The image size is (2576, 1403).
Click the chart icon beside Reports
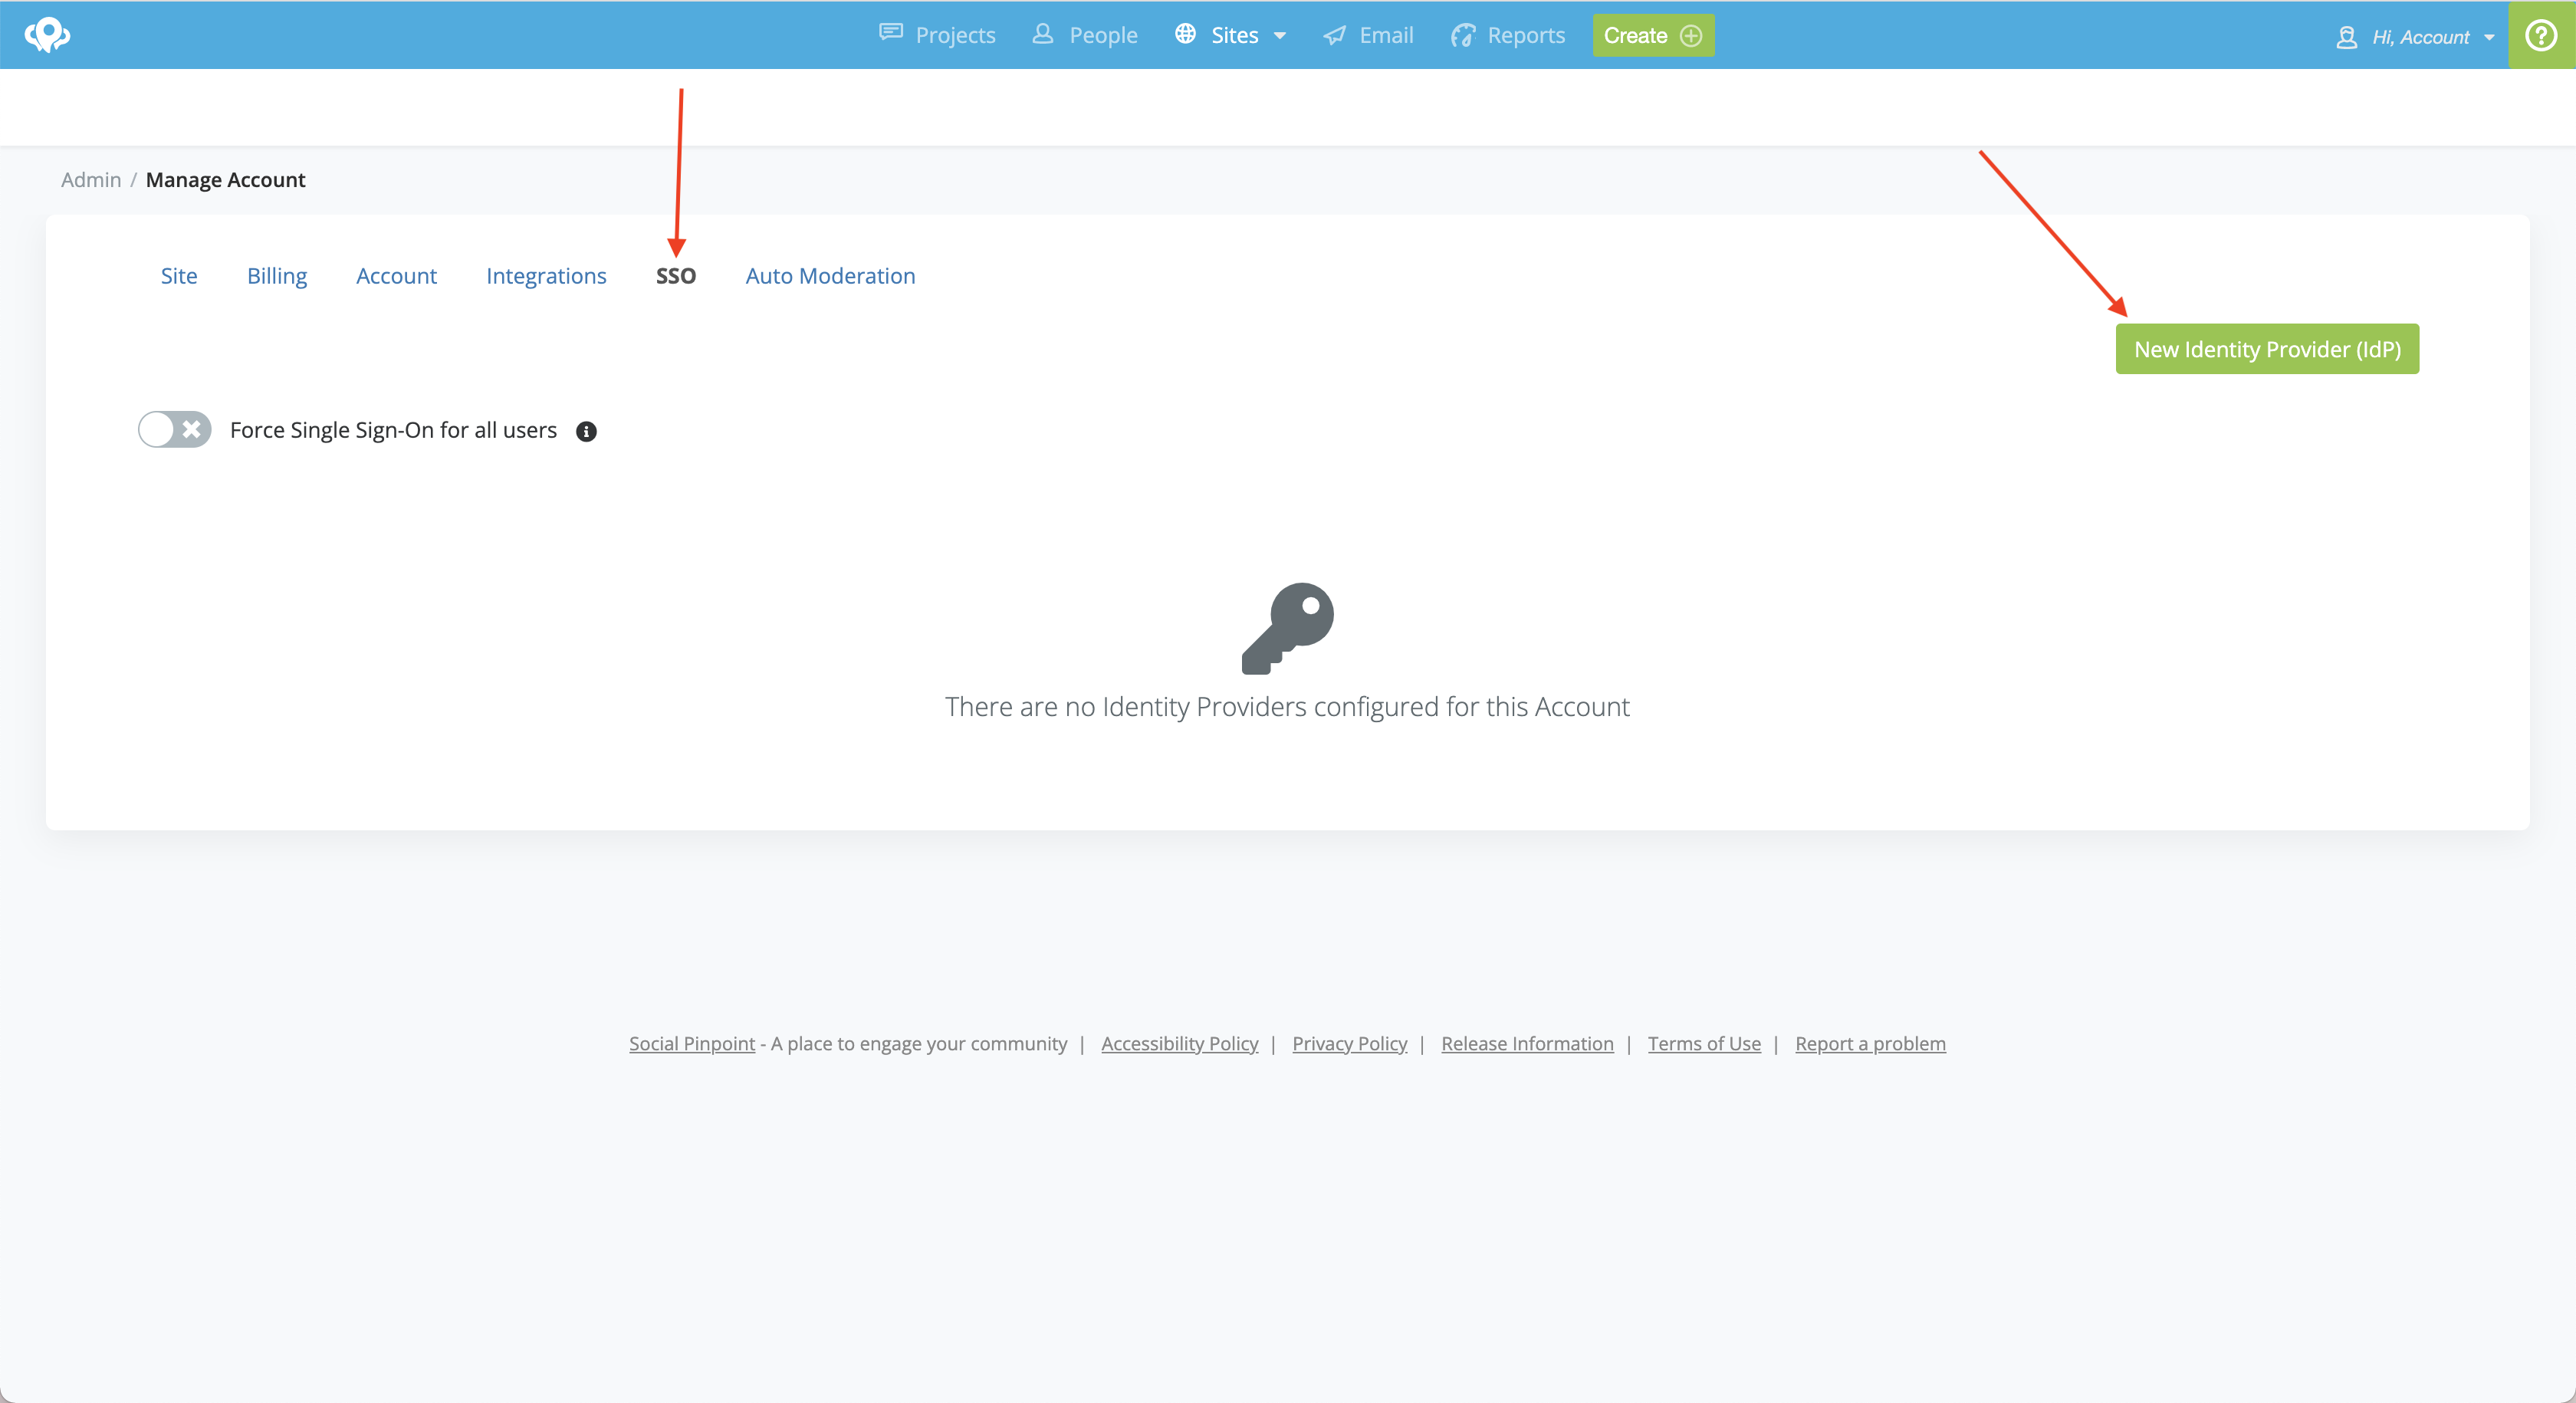1463,36
